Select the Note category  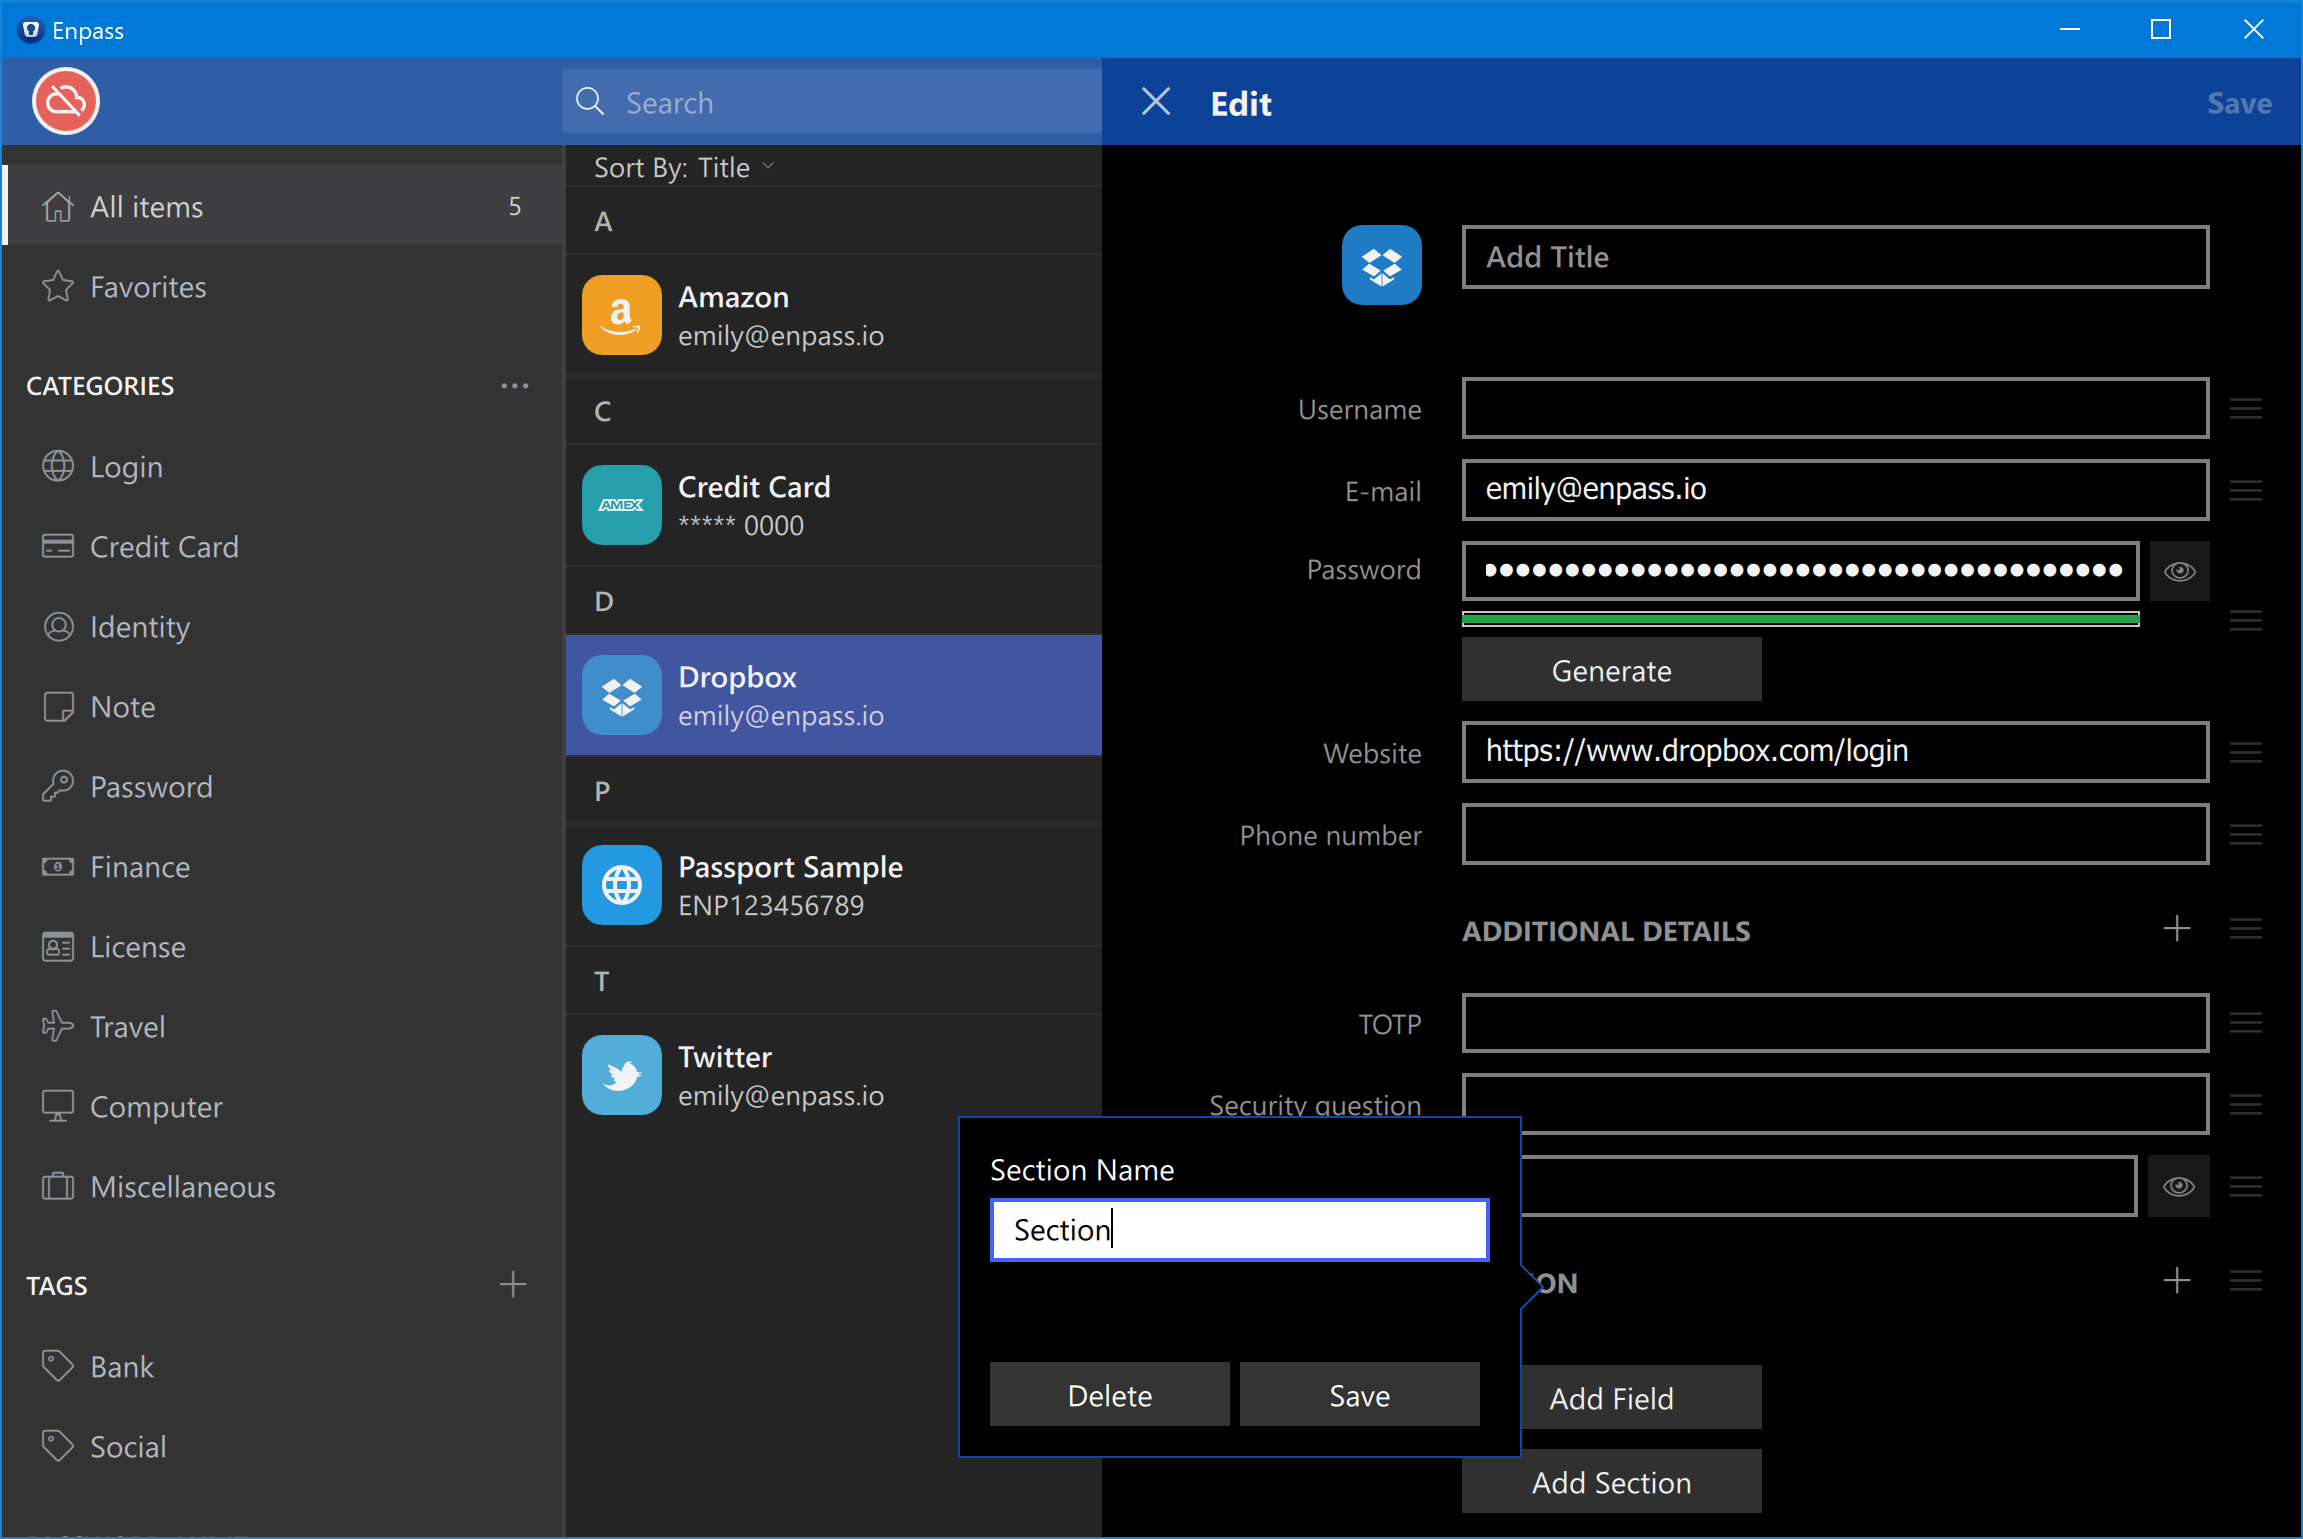click(283, 707)
